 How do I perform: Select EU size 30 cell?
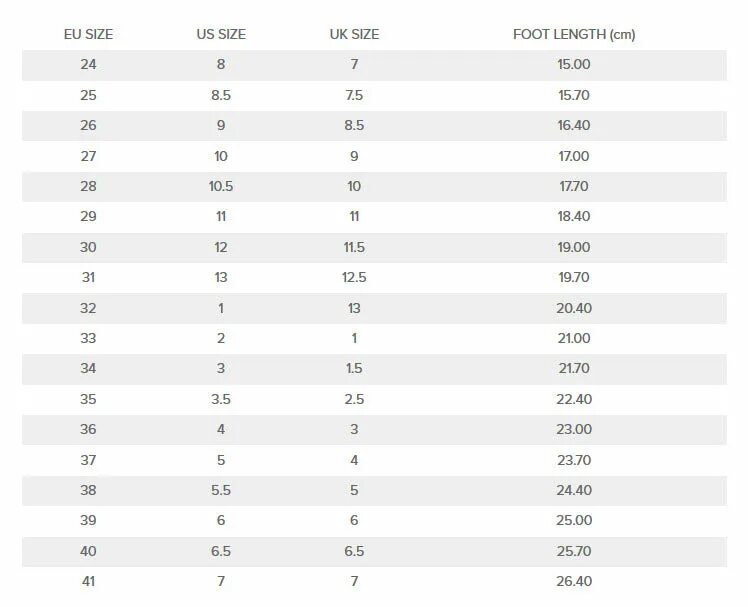pyautogui.click(x=88, y=247)
